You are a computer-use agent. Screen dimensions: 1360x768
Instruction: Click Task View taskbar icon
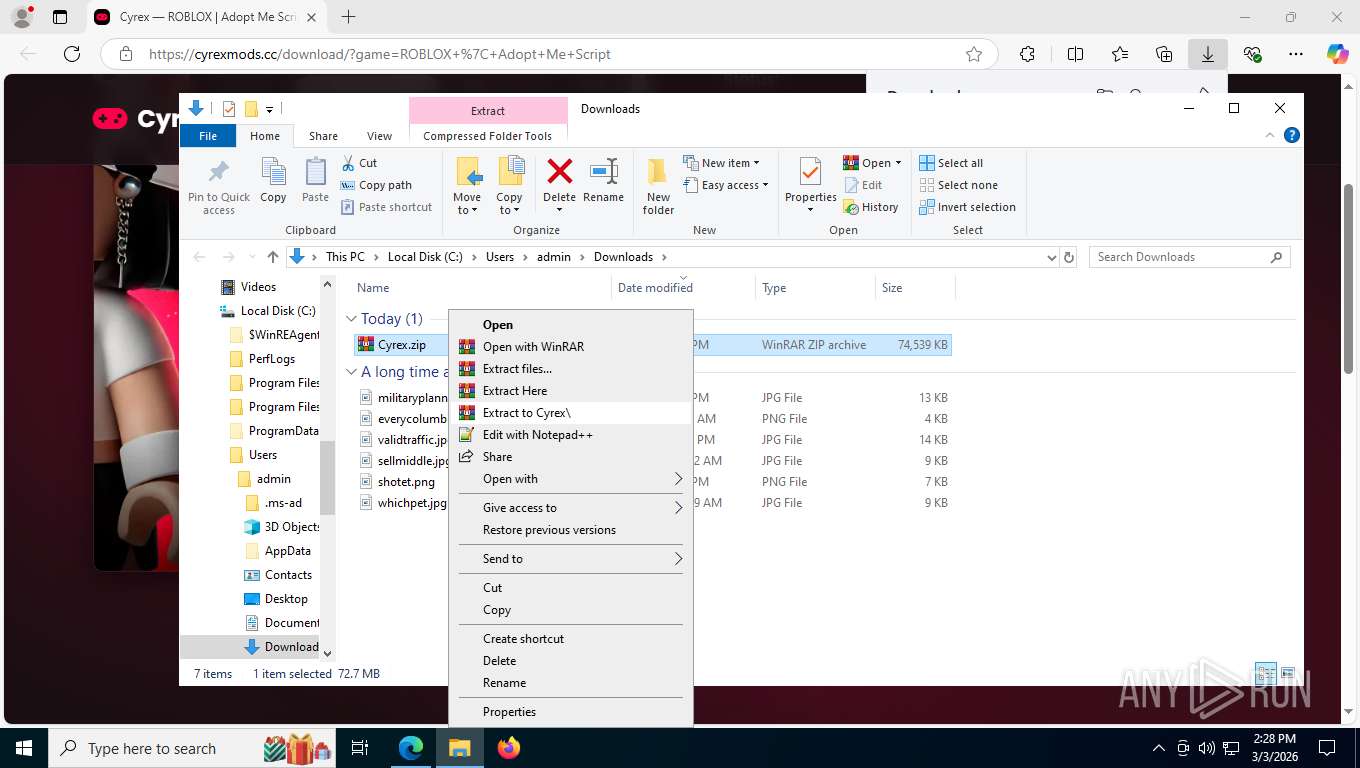(x=360, y=747)
